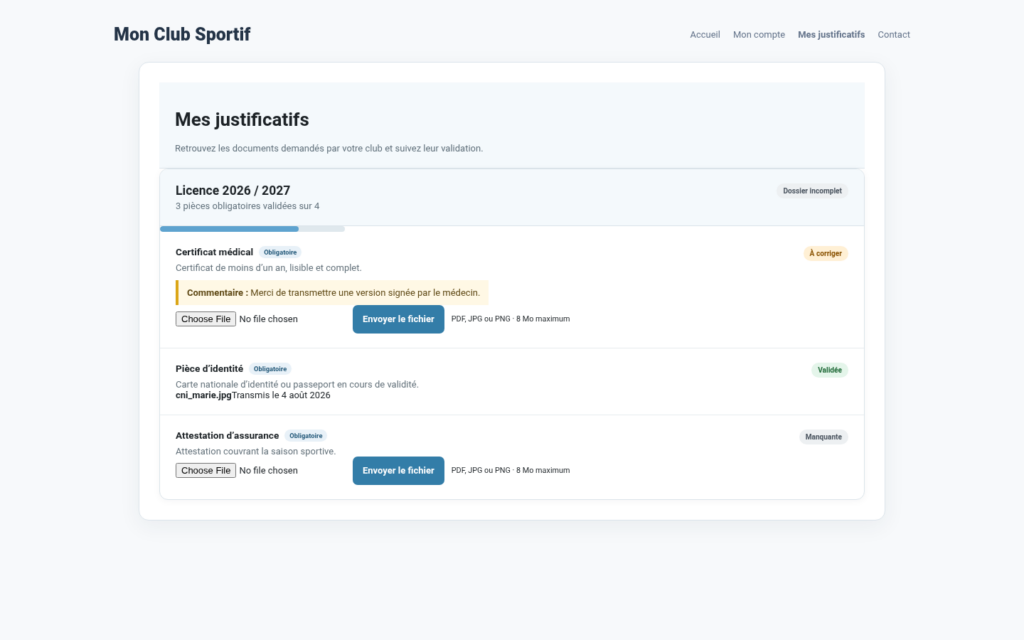Screen dimensions: 1024x640
Task: Click 'No file chosen' under Attestation d'assurance
Action: pos(268,470)
